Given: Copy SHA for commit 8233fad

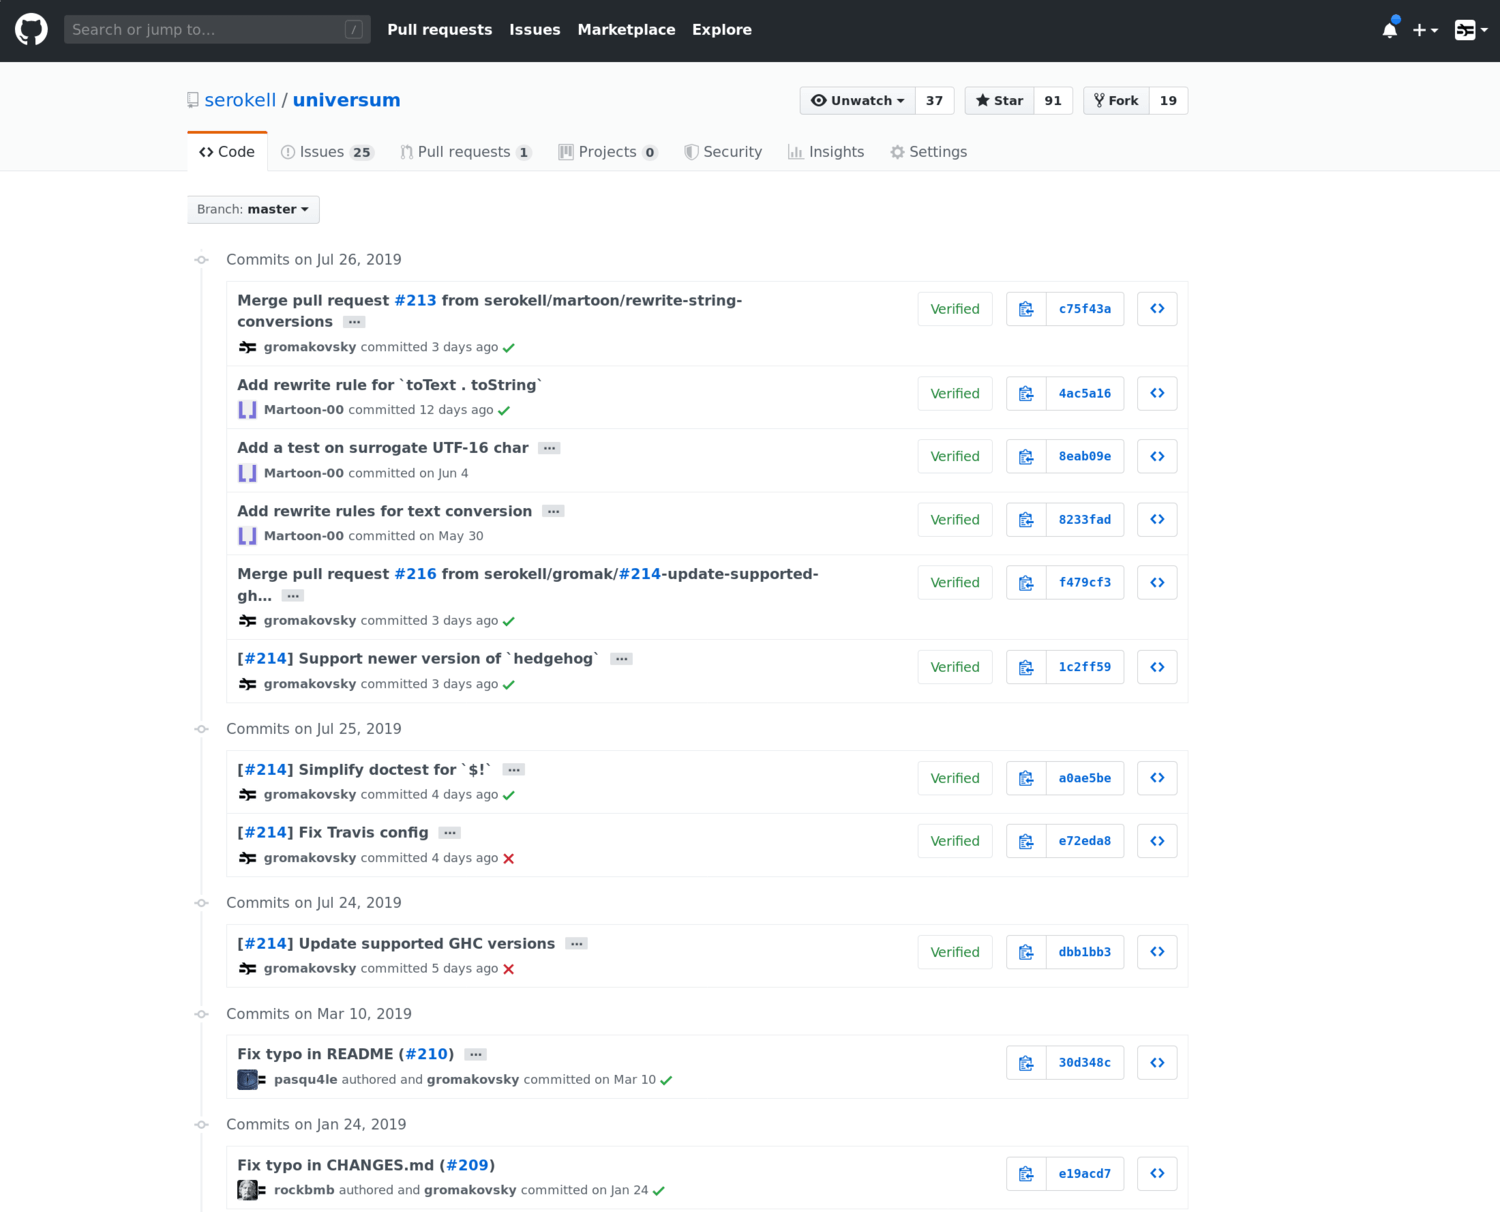Looking at the screenshot, I should point(1026,519).
